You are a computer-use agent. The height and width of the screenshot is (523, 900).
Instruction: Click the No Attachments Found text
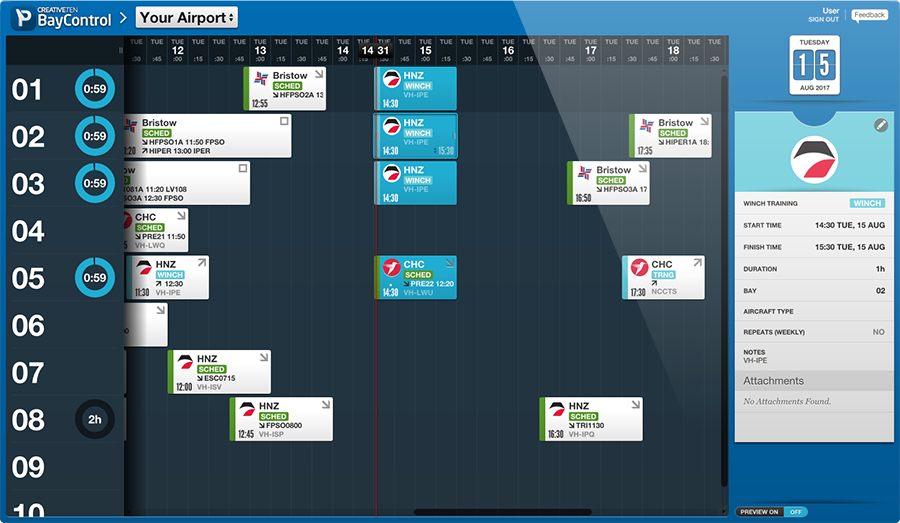[x=787, y=401]
